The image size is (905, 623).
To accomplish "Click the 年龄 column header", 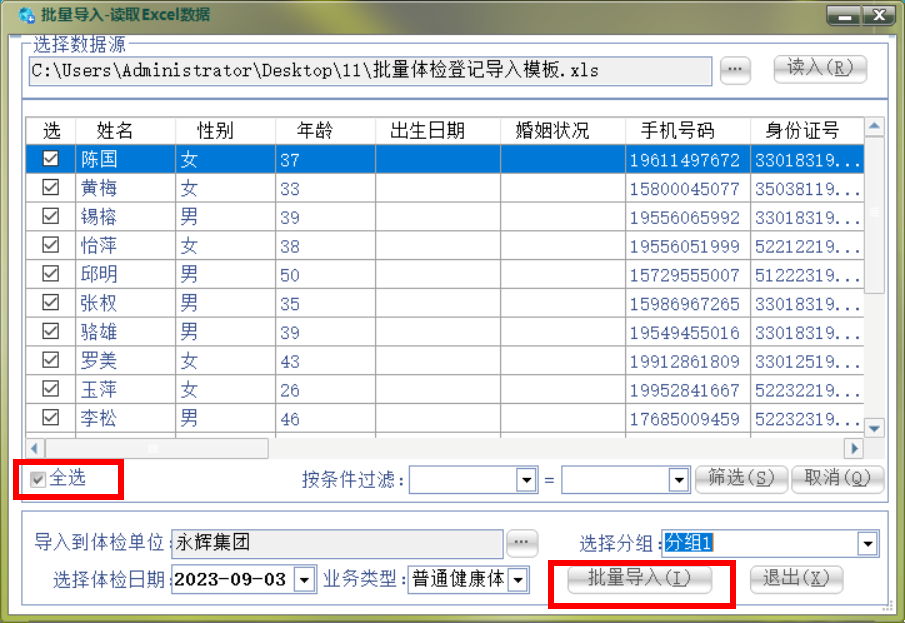I will click(326, 130).
